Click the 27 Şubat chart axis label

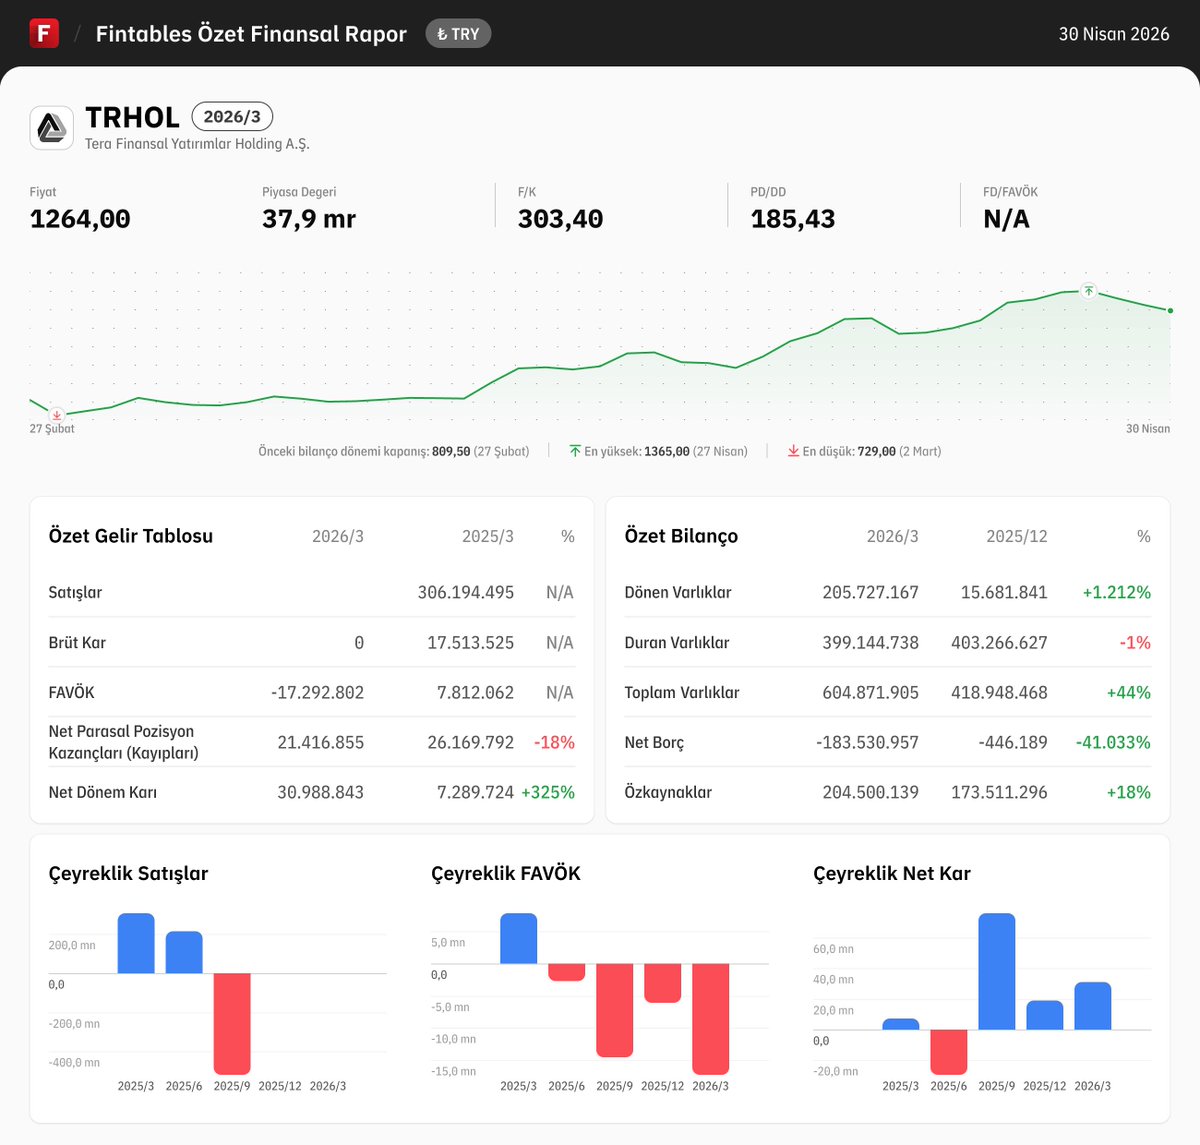[52, 429]
